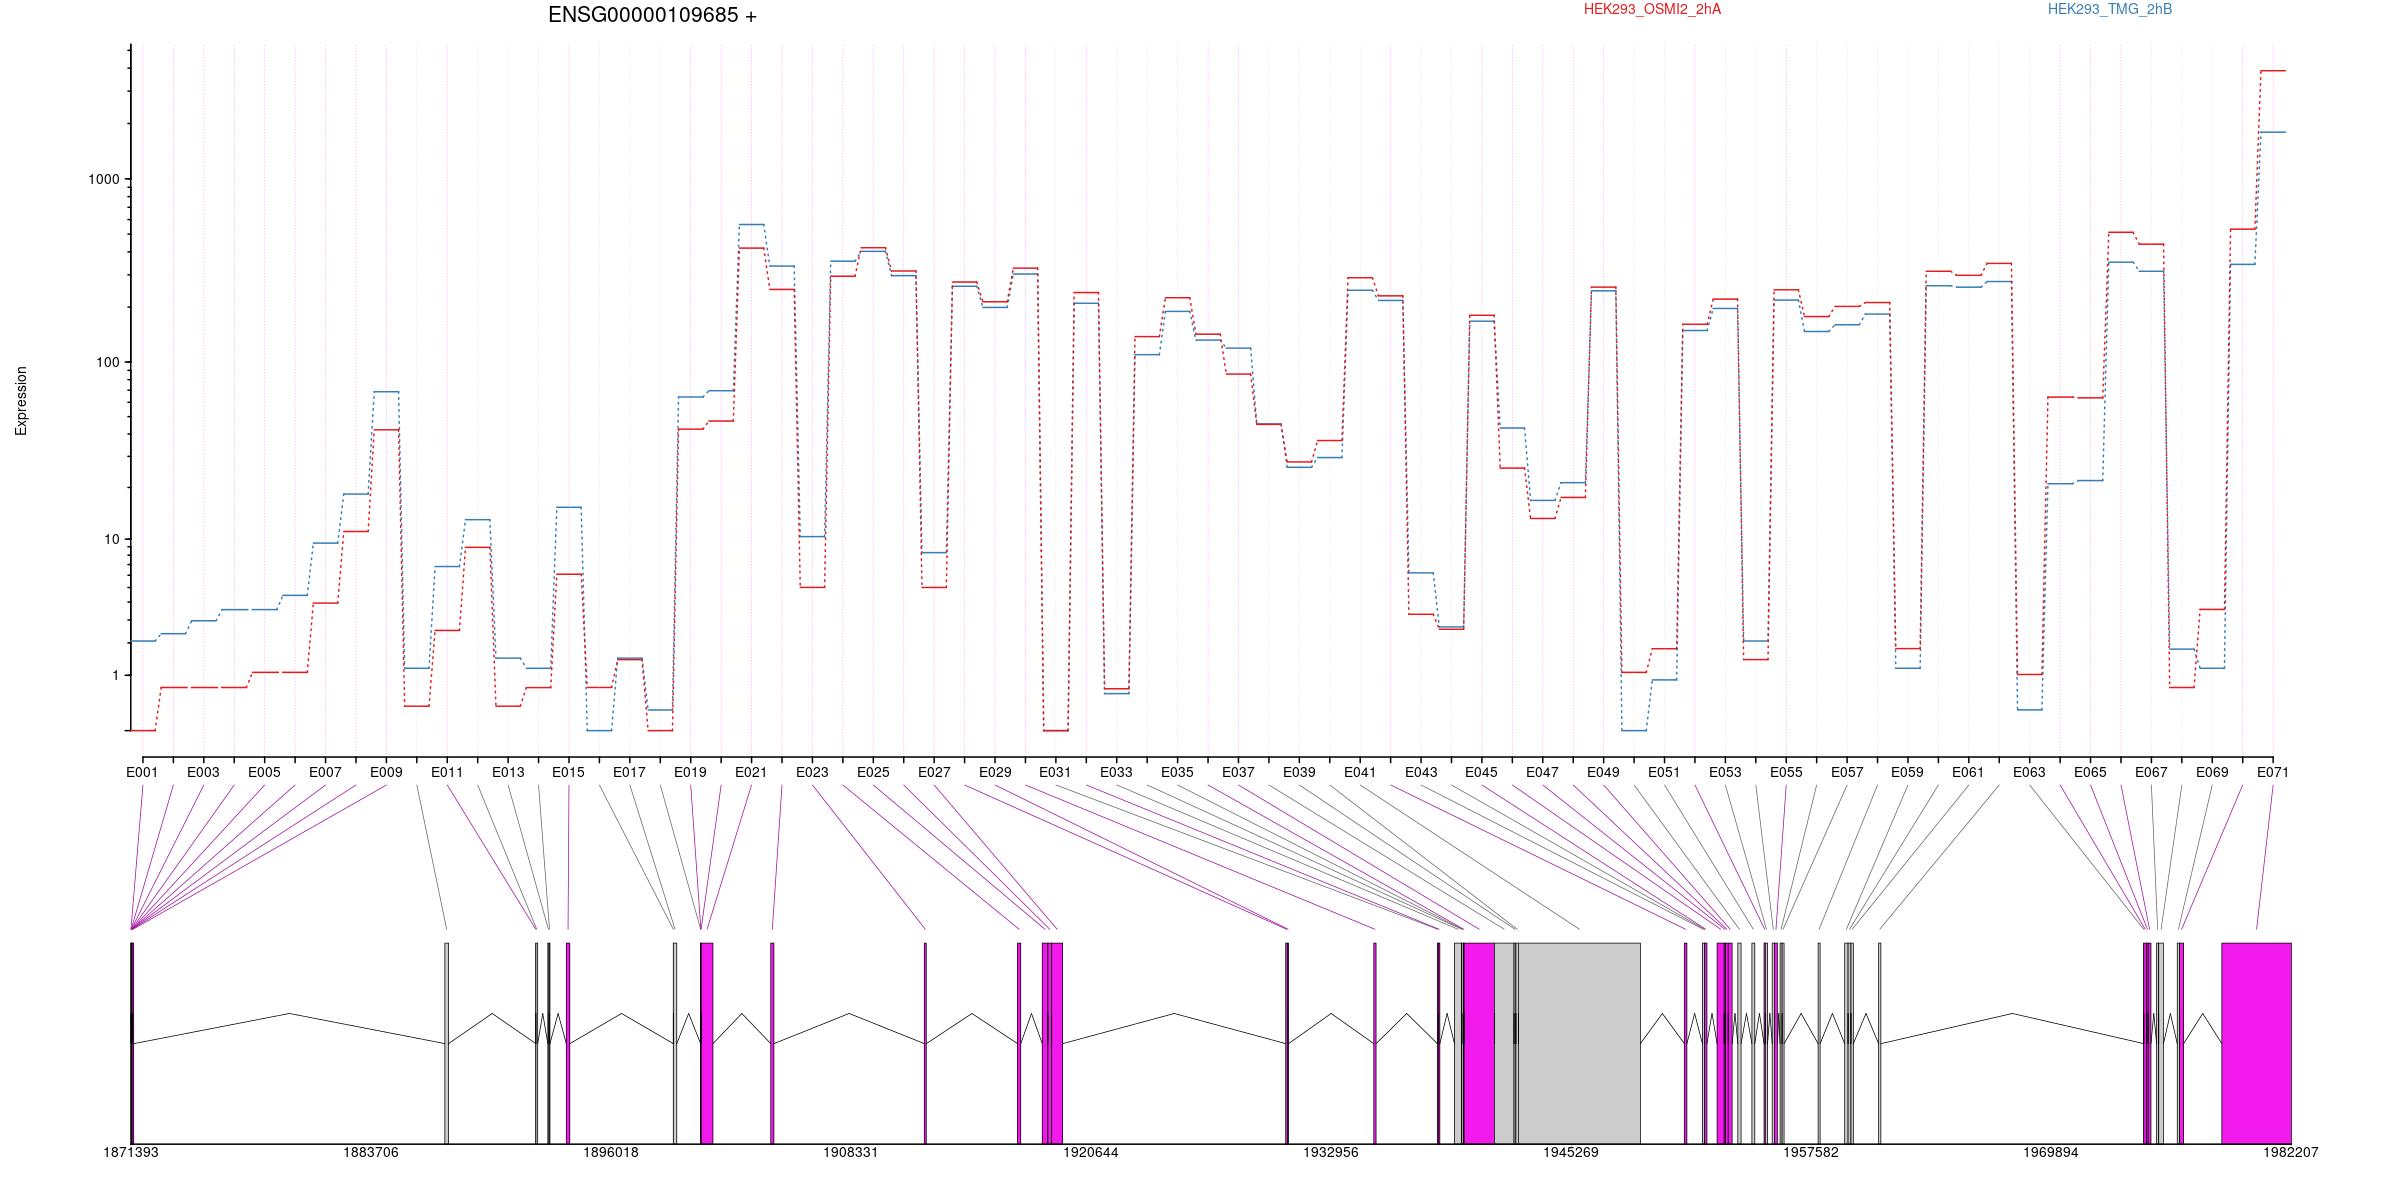The width and height of the screenshot is (2400, 1200).
Task: Click exon label E015
Action: [568, 772]
